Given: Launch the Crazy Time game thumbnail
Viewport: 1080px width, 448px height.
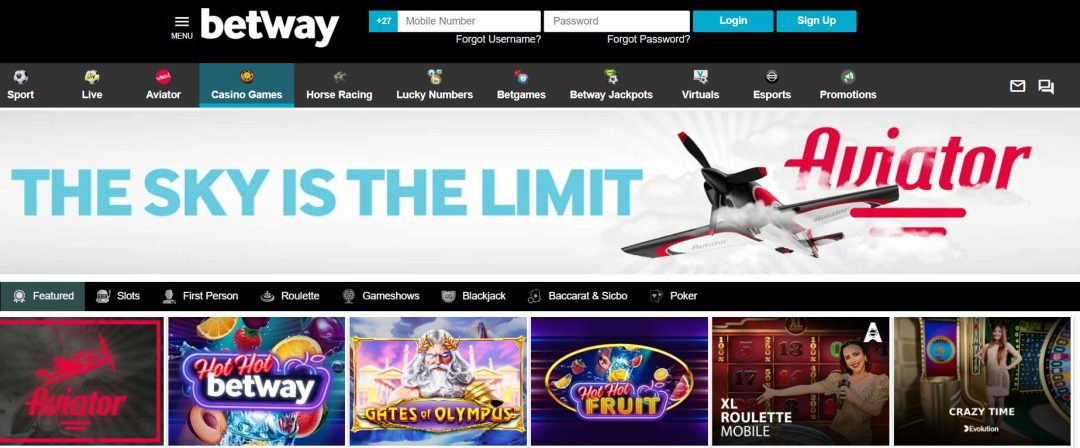Looking at the screenshot, I should pyautogui.click(x=982, y=381).
